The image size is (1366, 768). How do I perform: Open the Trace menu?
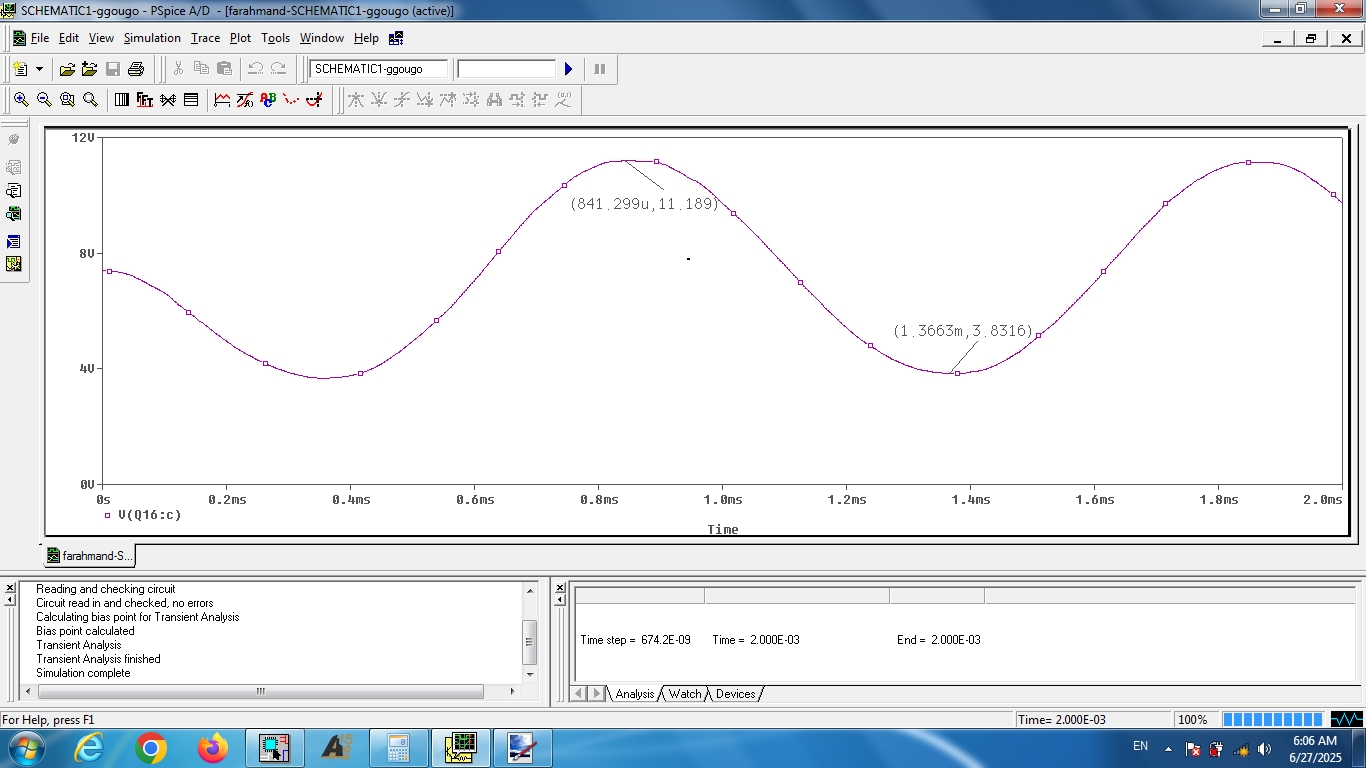(205, 38)
